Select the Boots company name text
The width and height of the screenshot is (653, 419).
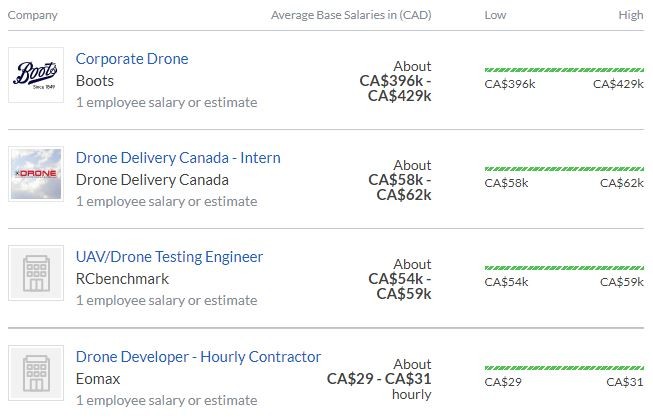click(x=95, y=81)
